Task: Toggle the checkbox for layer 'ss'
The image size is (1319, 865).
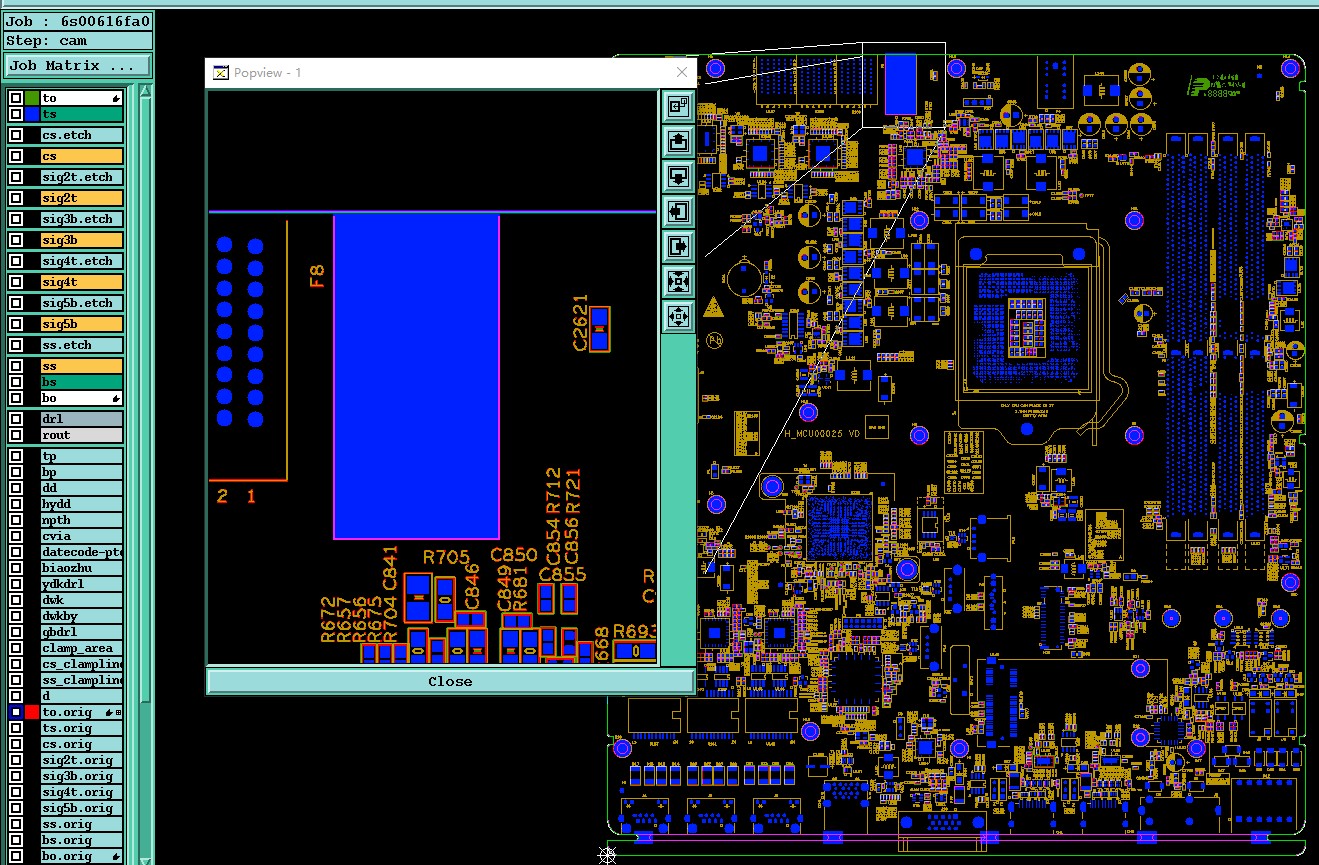Action: point(16,366)
